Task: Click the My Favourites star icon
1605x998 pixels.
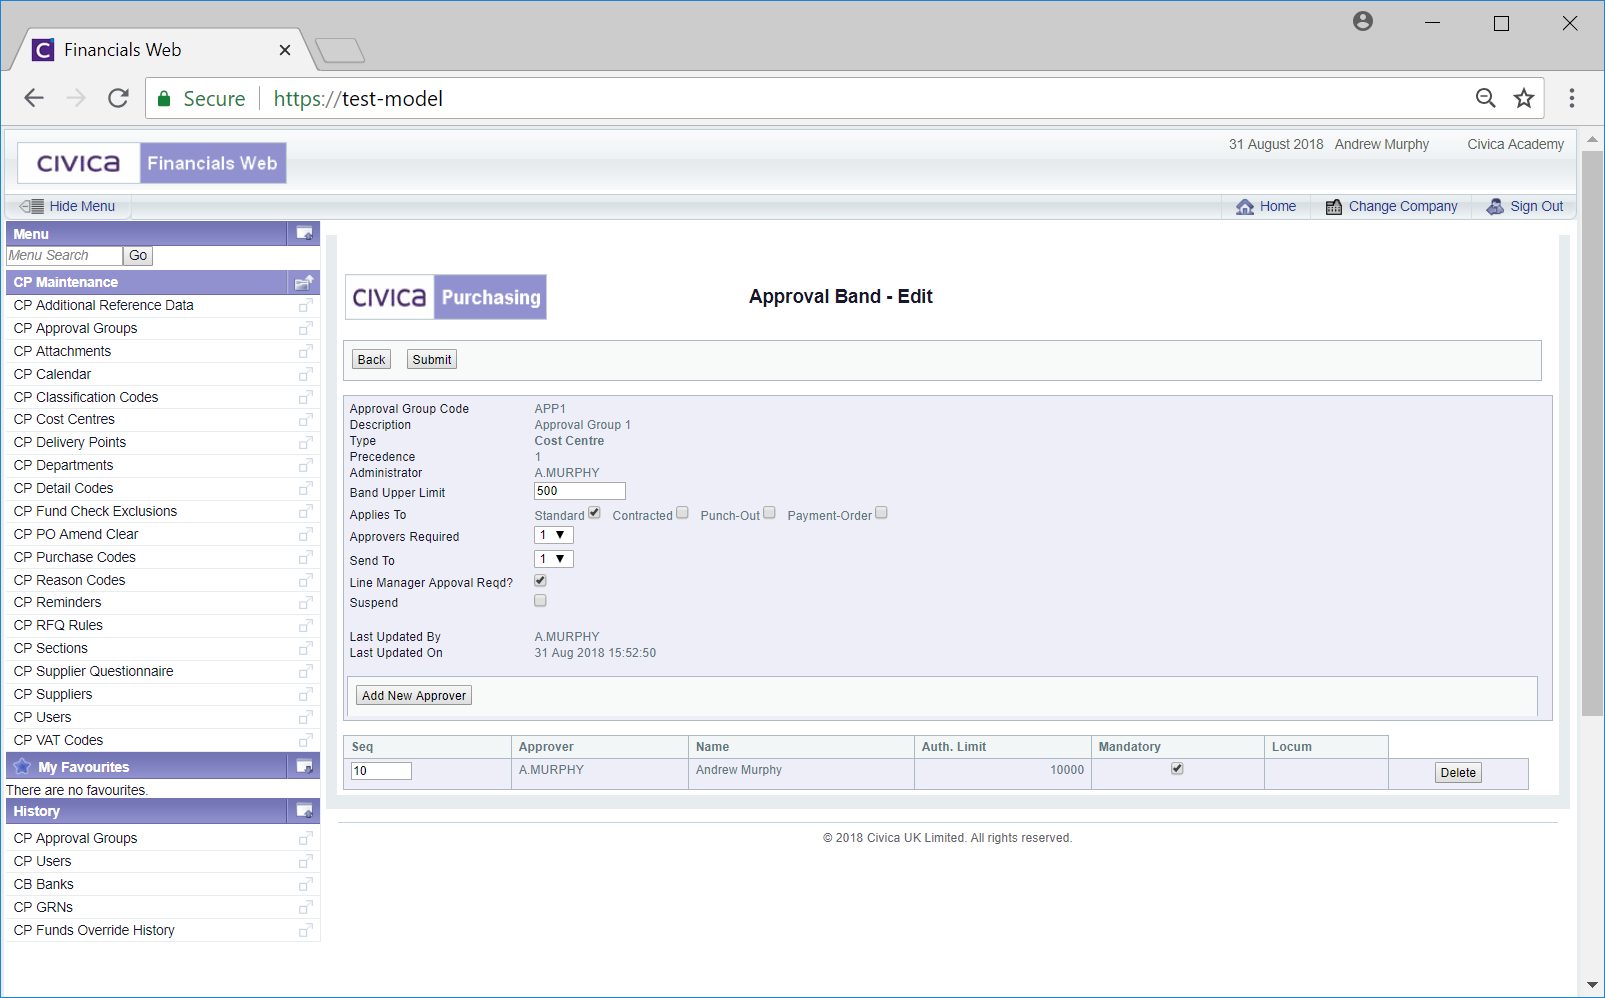Action: coord(22,766)
